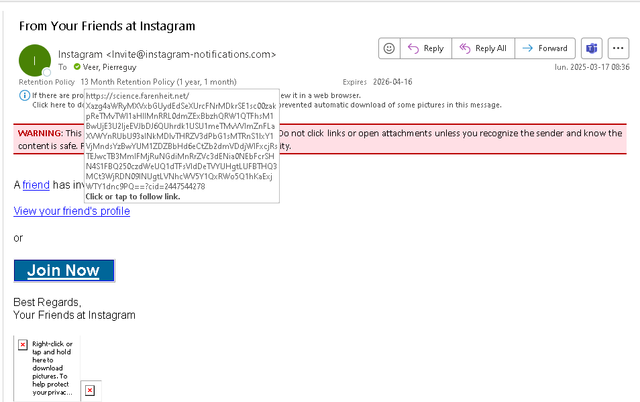Screen dimensions: 640x402
Task: Click the signature line "Your Friends at Instagram"
Action: pyautogui.click(x=74, y=315)
